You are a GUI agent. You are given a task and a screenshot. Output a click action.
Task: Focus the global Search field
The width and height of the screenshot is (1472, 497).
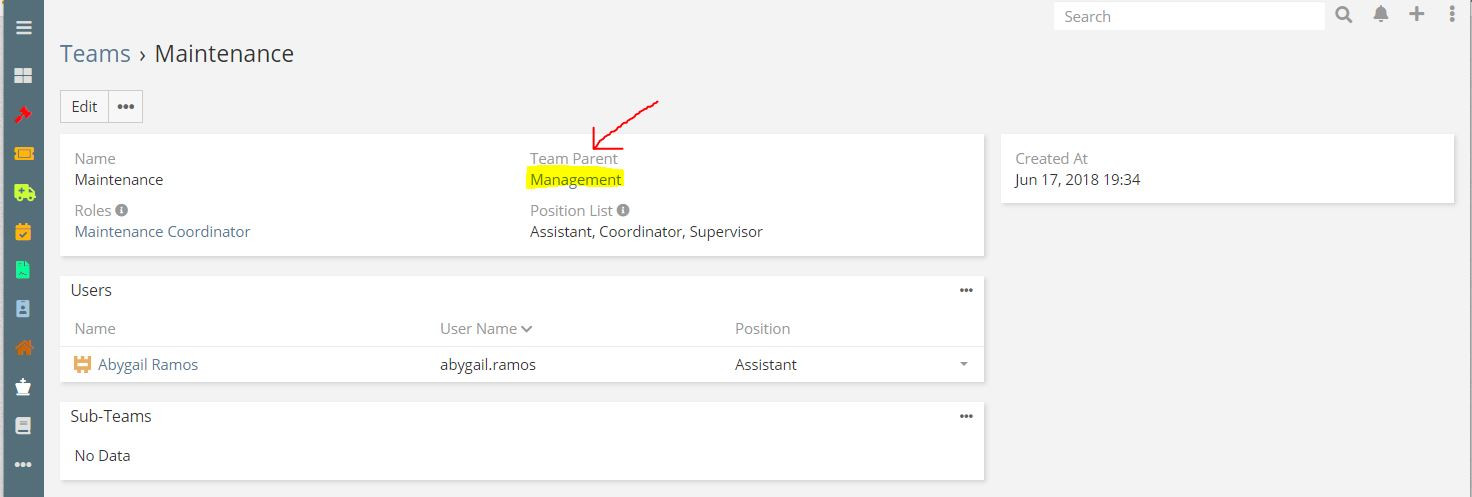tap(1188, 16)
